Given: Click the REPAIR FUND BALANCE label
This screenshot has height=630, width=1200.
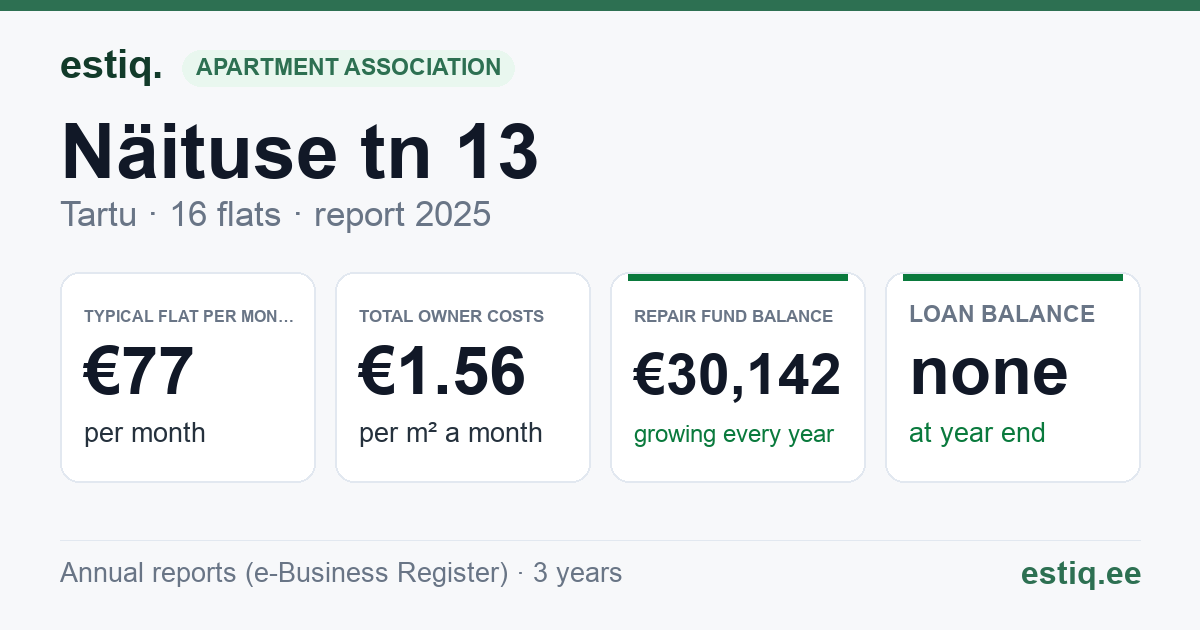Looking at the screenshot, I should [x=733, y=316].
